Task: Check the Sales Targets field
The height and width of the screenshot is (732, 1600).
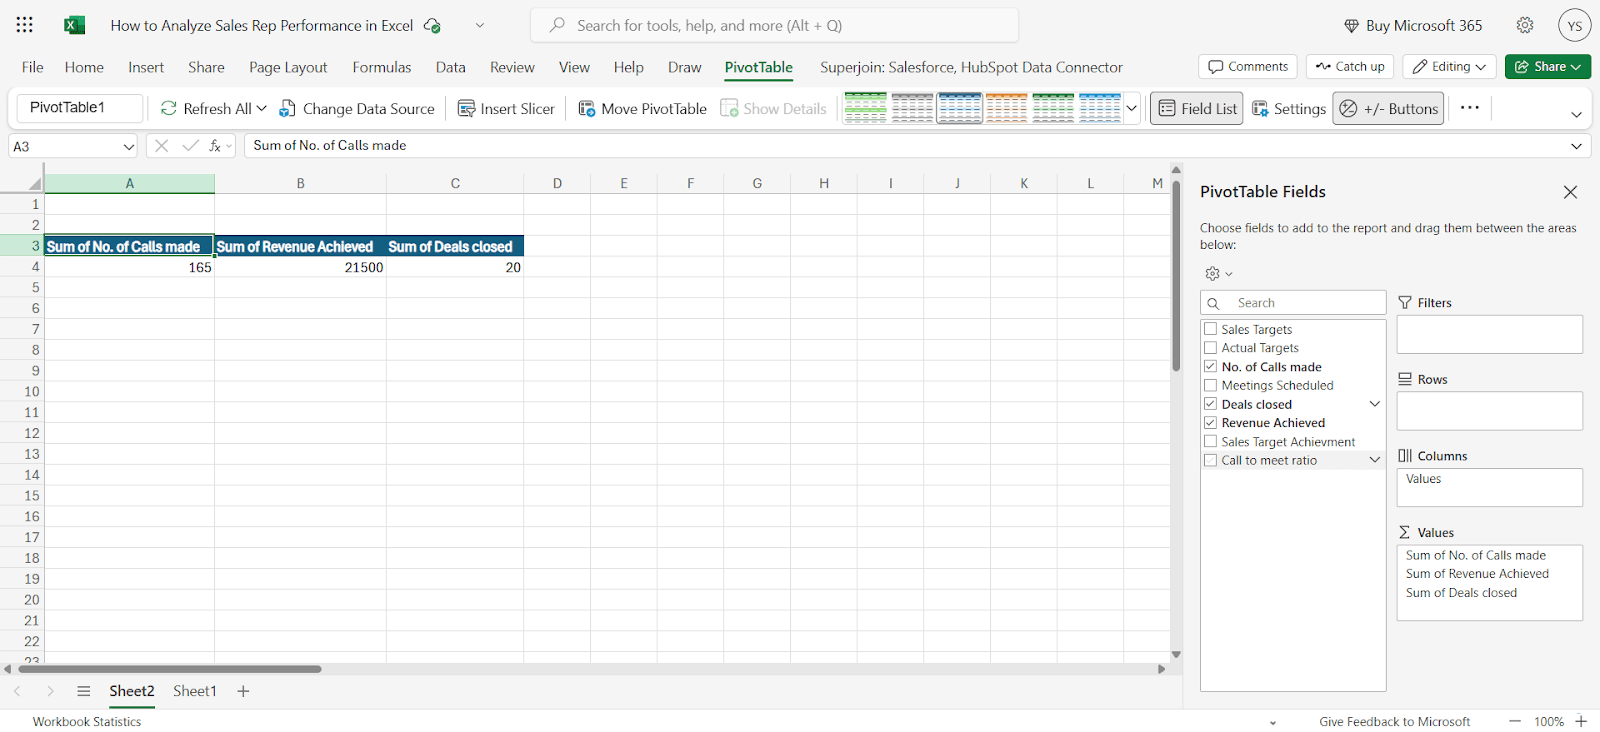Action: click(1211, 329)
